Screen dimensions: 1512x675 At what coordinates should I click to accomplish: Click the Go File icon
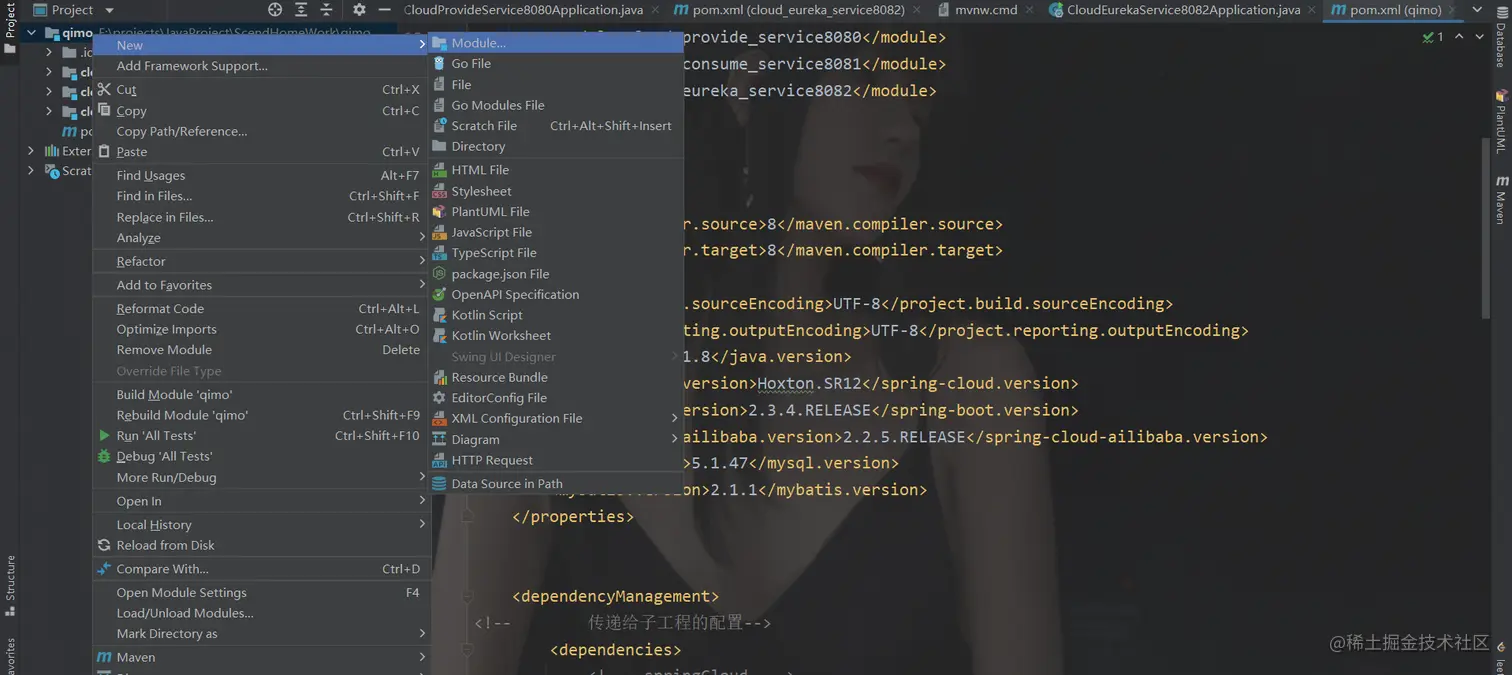439,63
